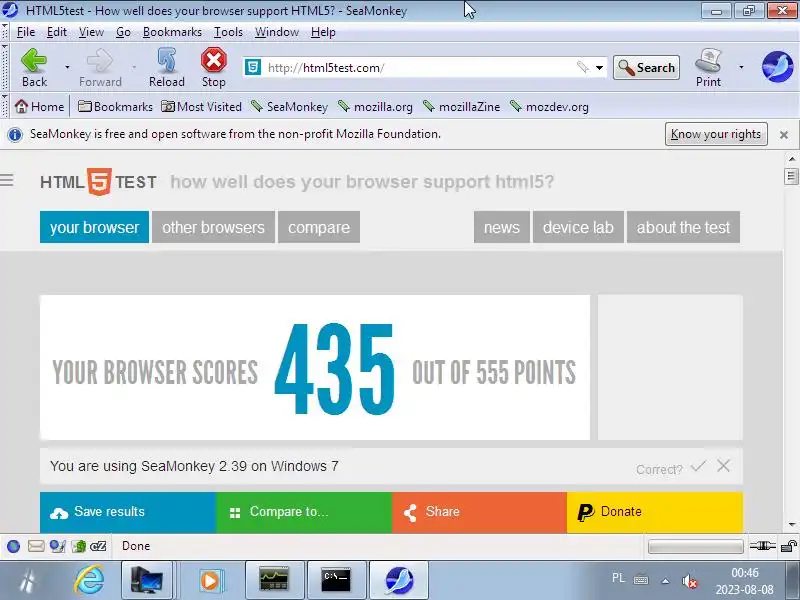The width and height of the screenshot is (800, 600).
Task: Click the tag bookmark icon in URL bar
Action: (x=583, y=67)
